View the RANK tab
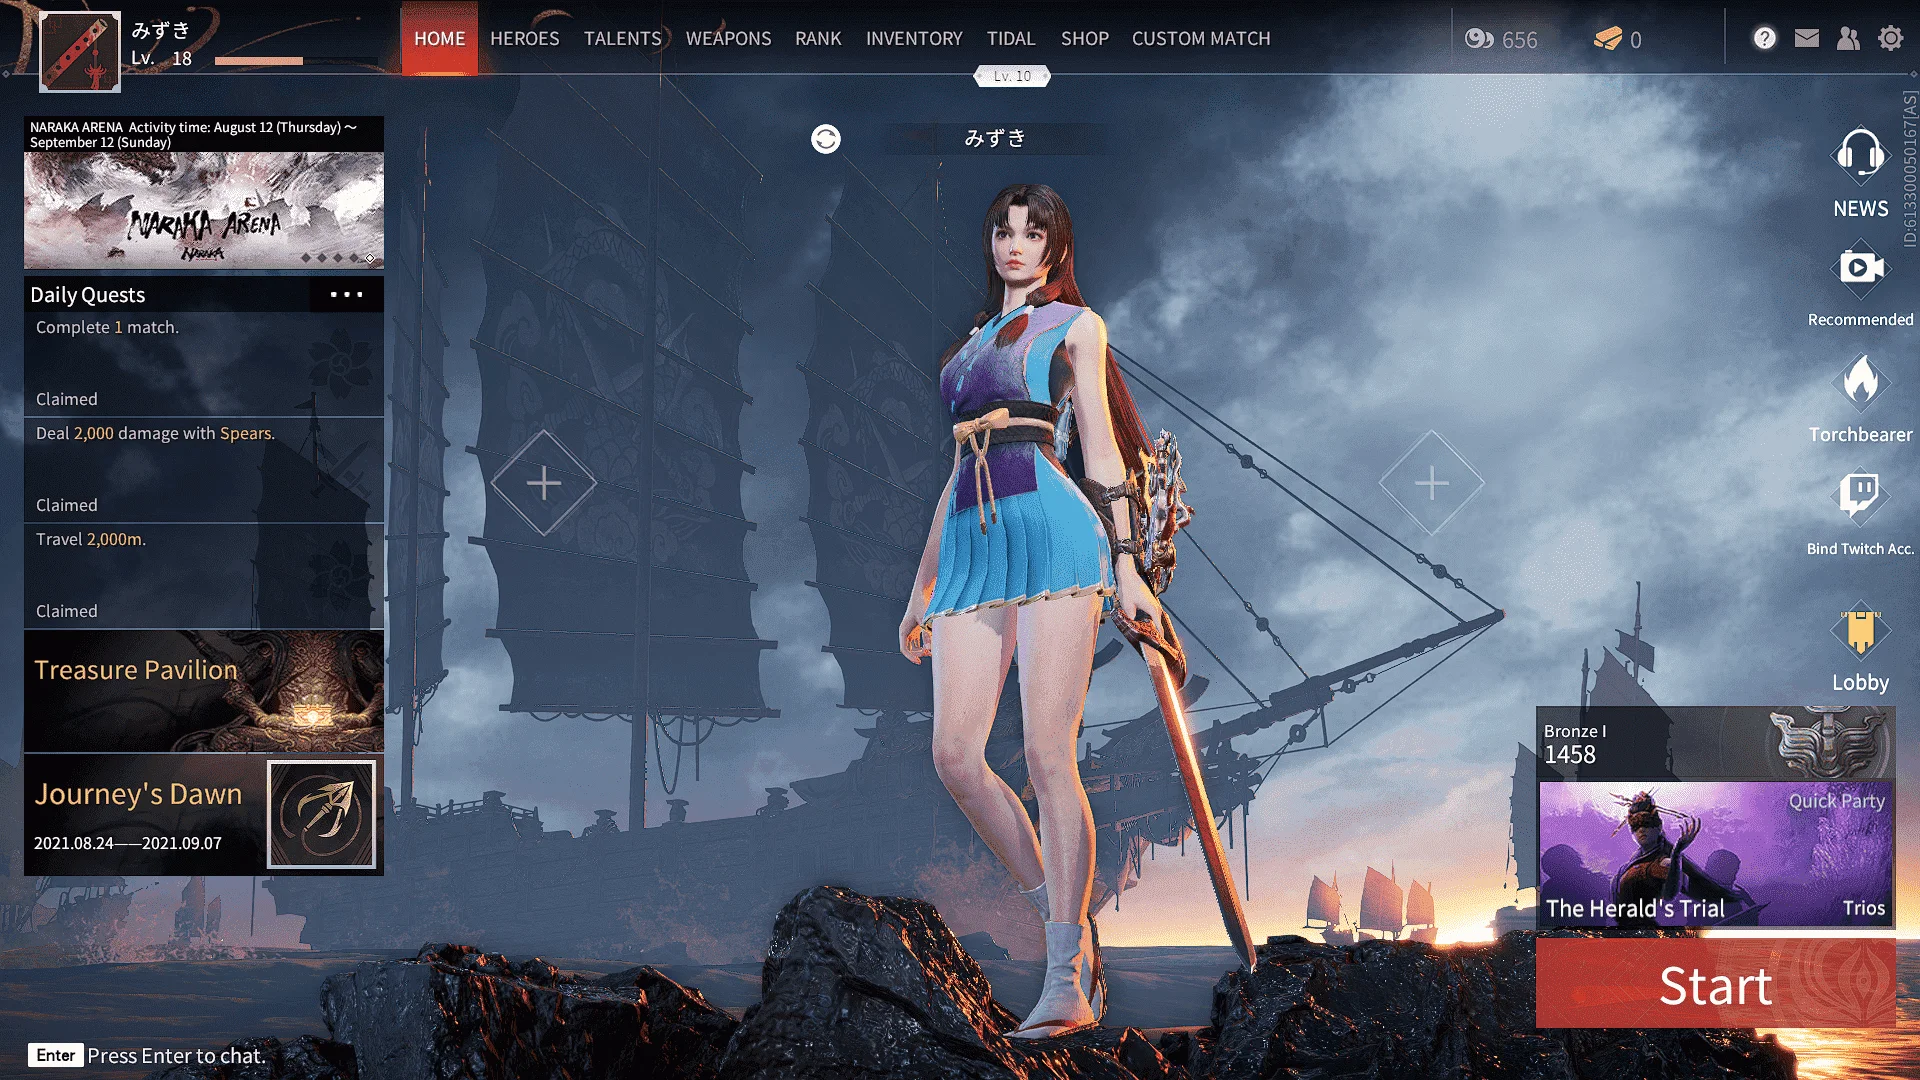Viewport: 1920px width, 1080px height. (819, 38)
